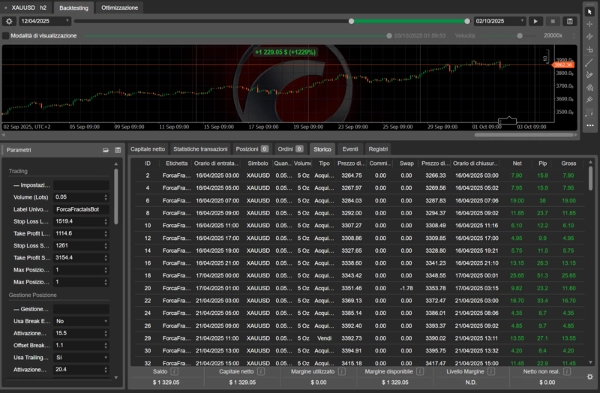The width and height of the screenshot is (600, 393).
Task: Select the XAUUSD h2 instance tab
Action: coord(26,8)
